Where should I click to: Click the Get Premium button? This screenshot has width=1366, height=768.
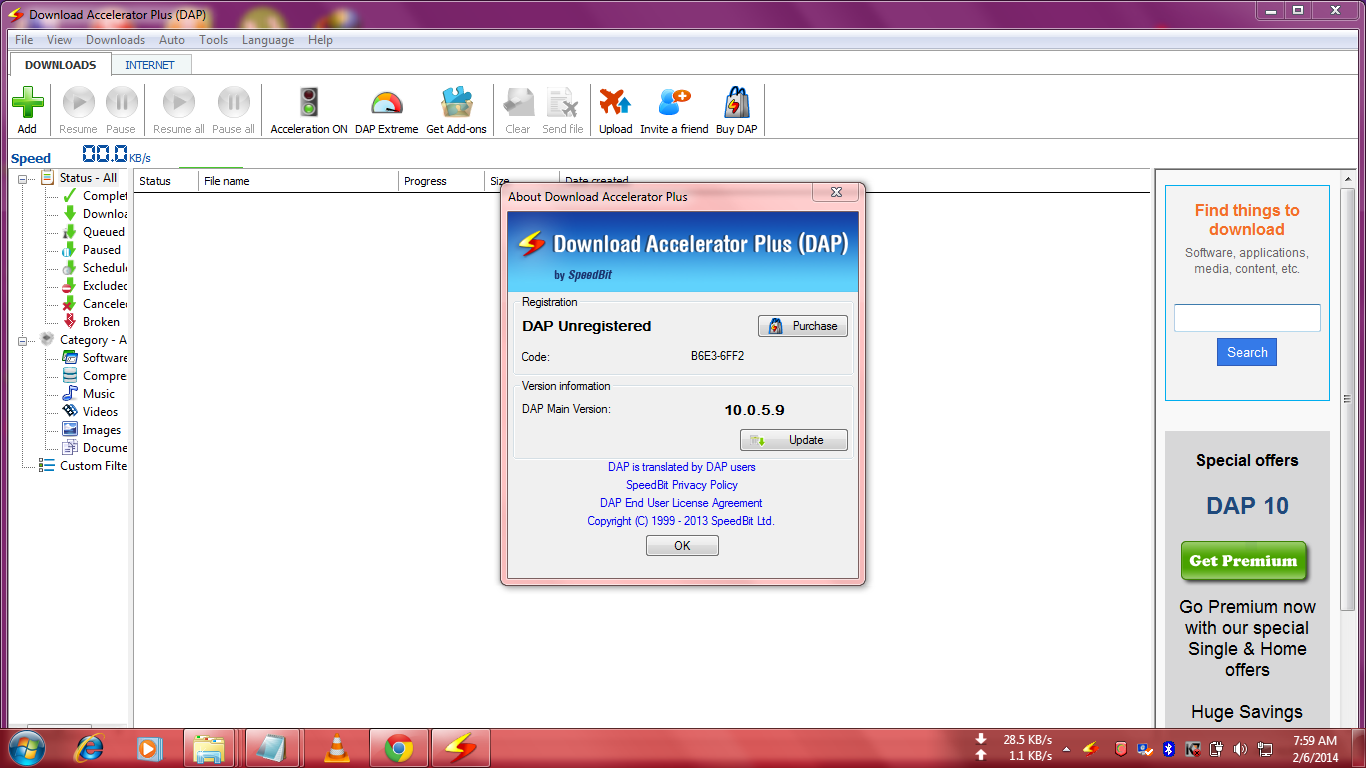point(1243,561)
